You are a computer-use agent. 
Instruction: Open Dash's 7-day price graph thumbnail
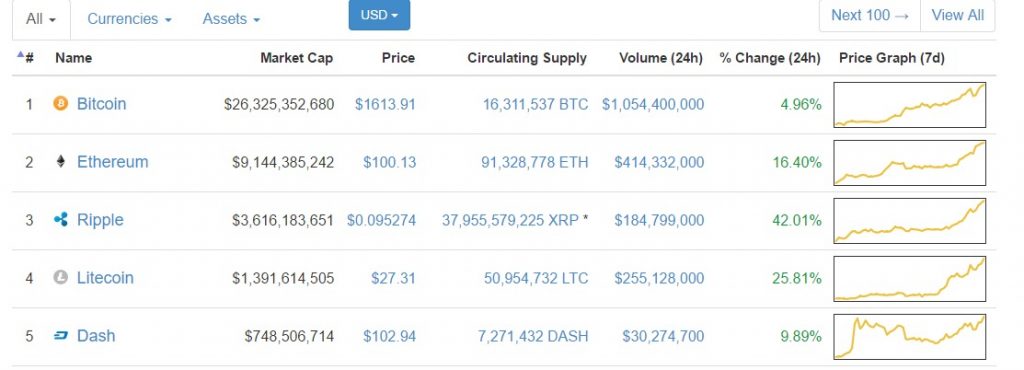910,337
